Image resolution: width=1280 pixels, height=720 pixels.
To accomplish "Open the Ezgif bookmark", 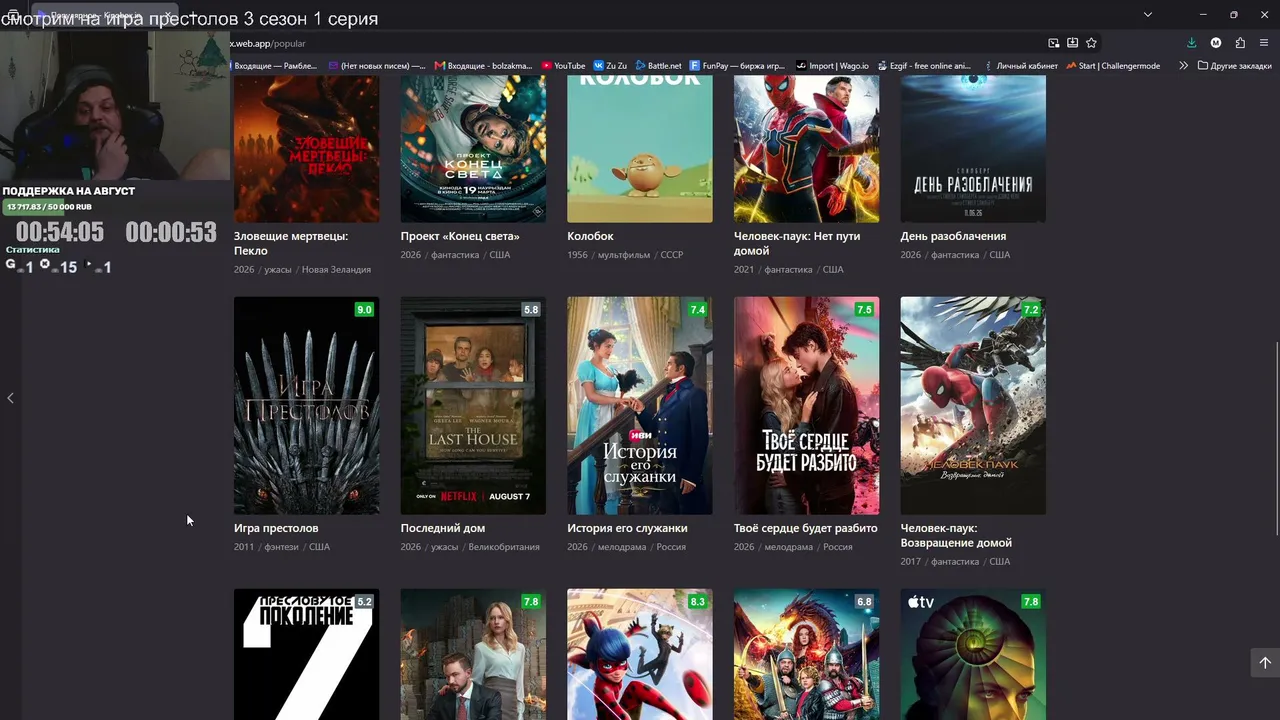I will pos(924,66).
